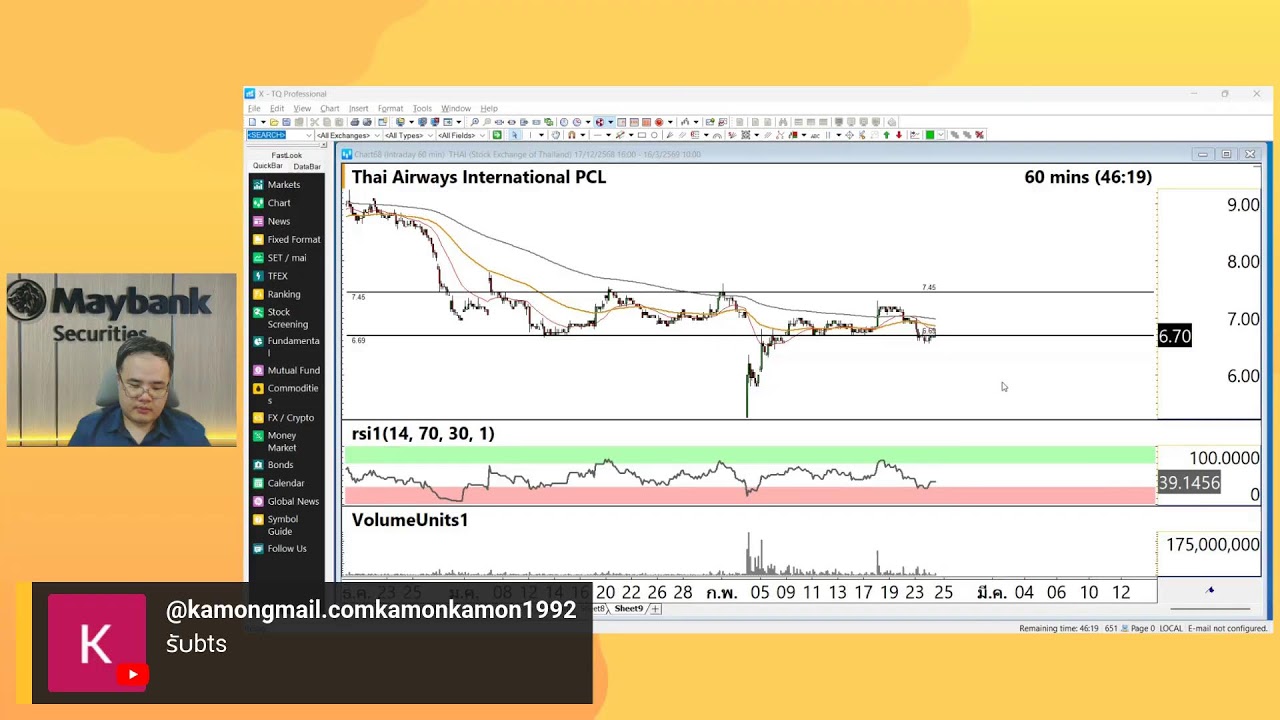Click the red down arrow icon
The image size is (1280, 720).
[899, 135]
